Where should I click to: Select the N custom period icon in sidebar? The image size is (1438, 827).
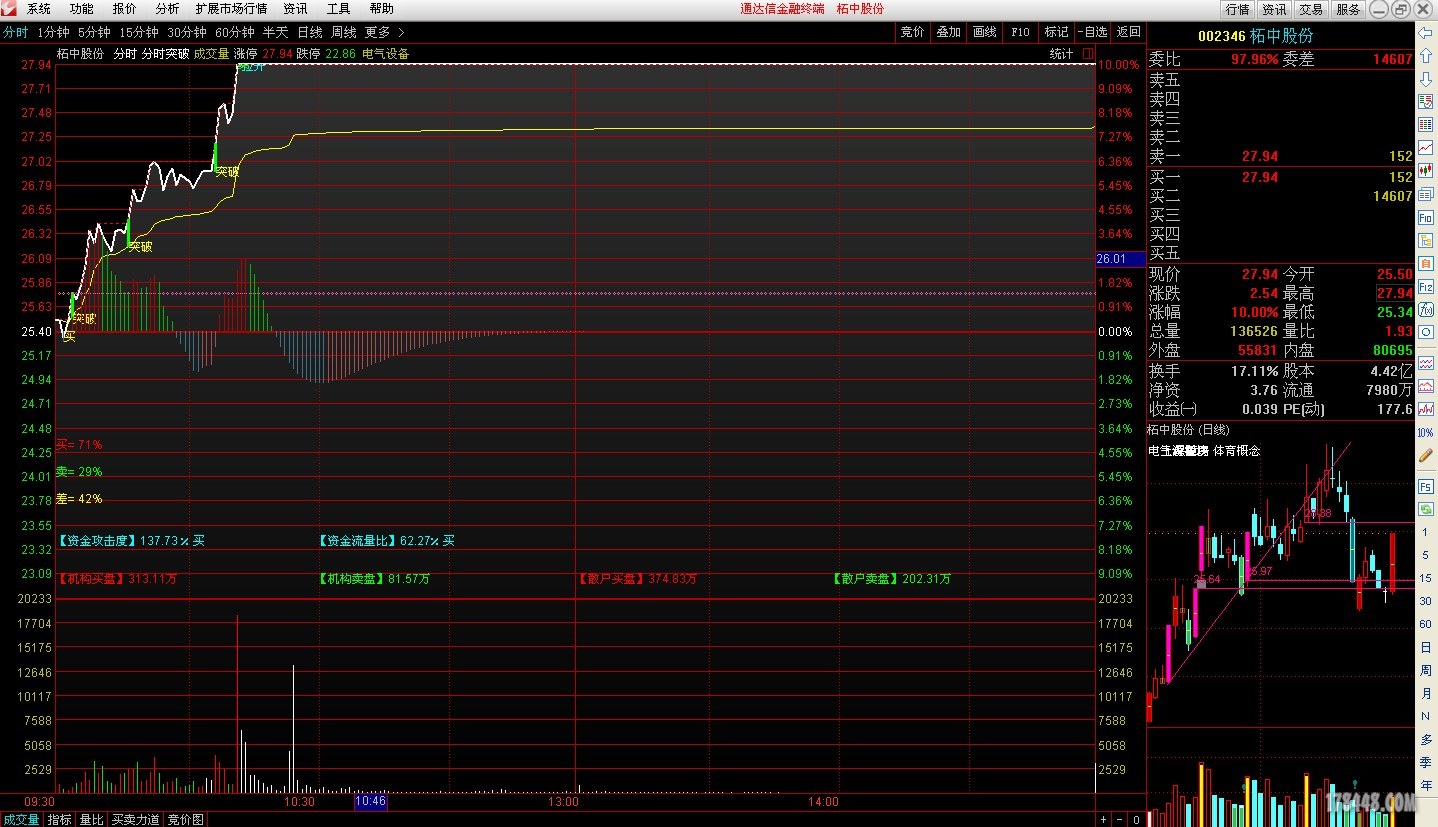click(1425, 716)
